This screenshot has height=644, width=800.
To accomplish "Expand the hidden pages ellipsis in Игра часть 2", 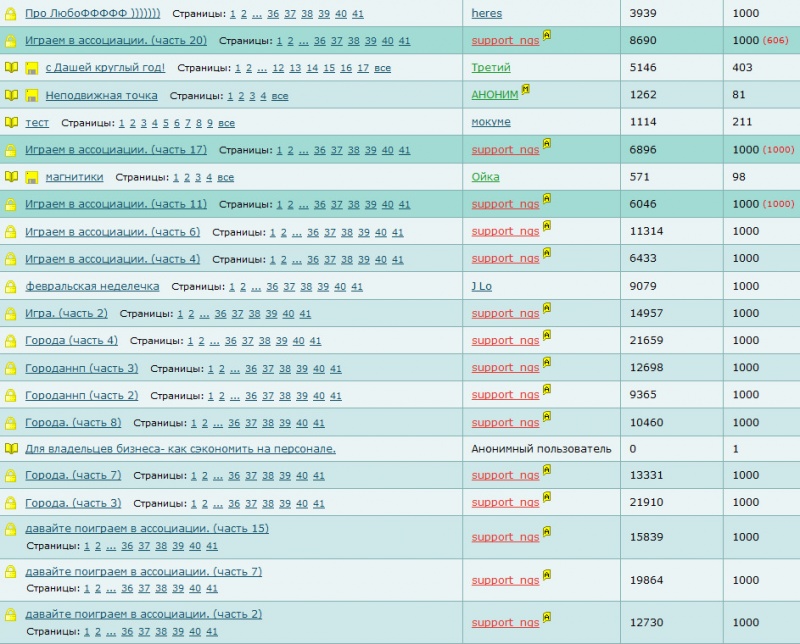I will [204, 314].
